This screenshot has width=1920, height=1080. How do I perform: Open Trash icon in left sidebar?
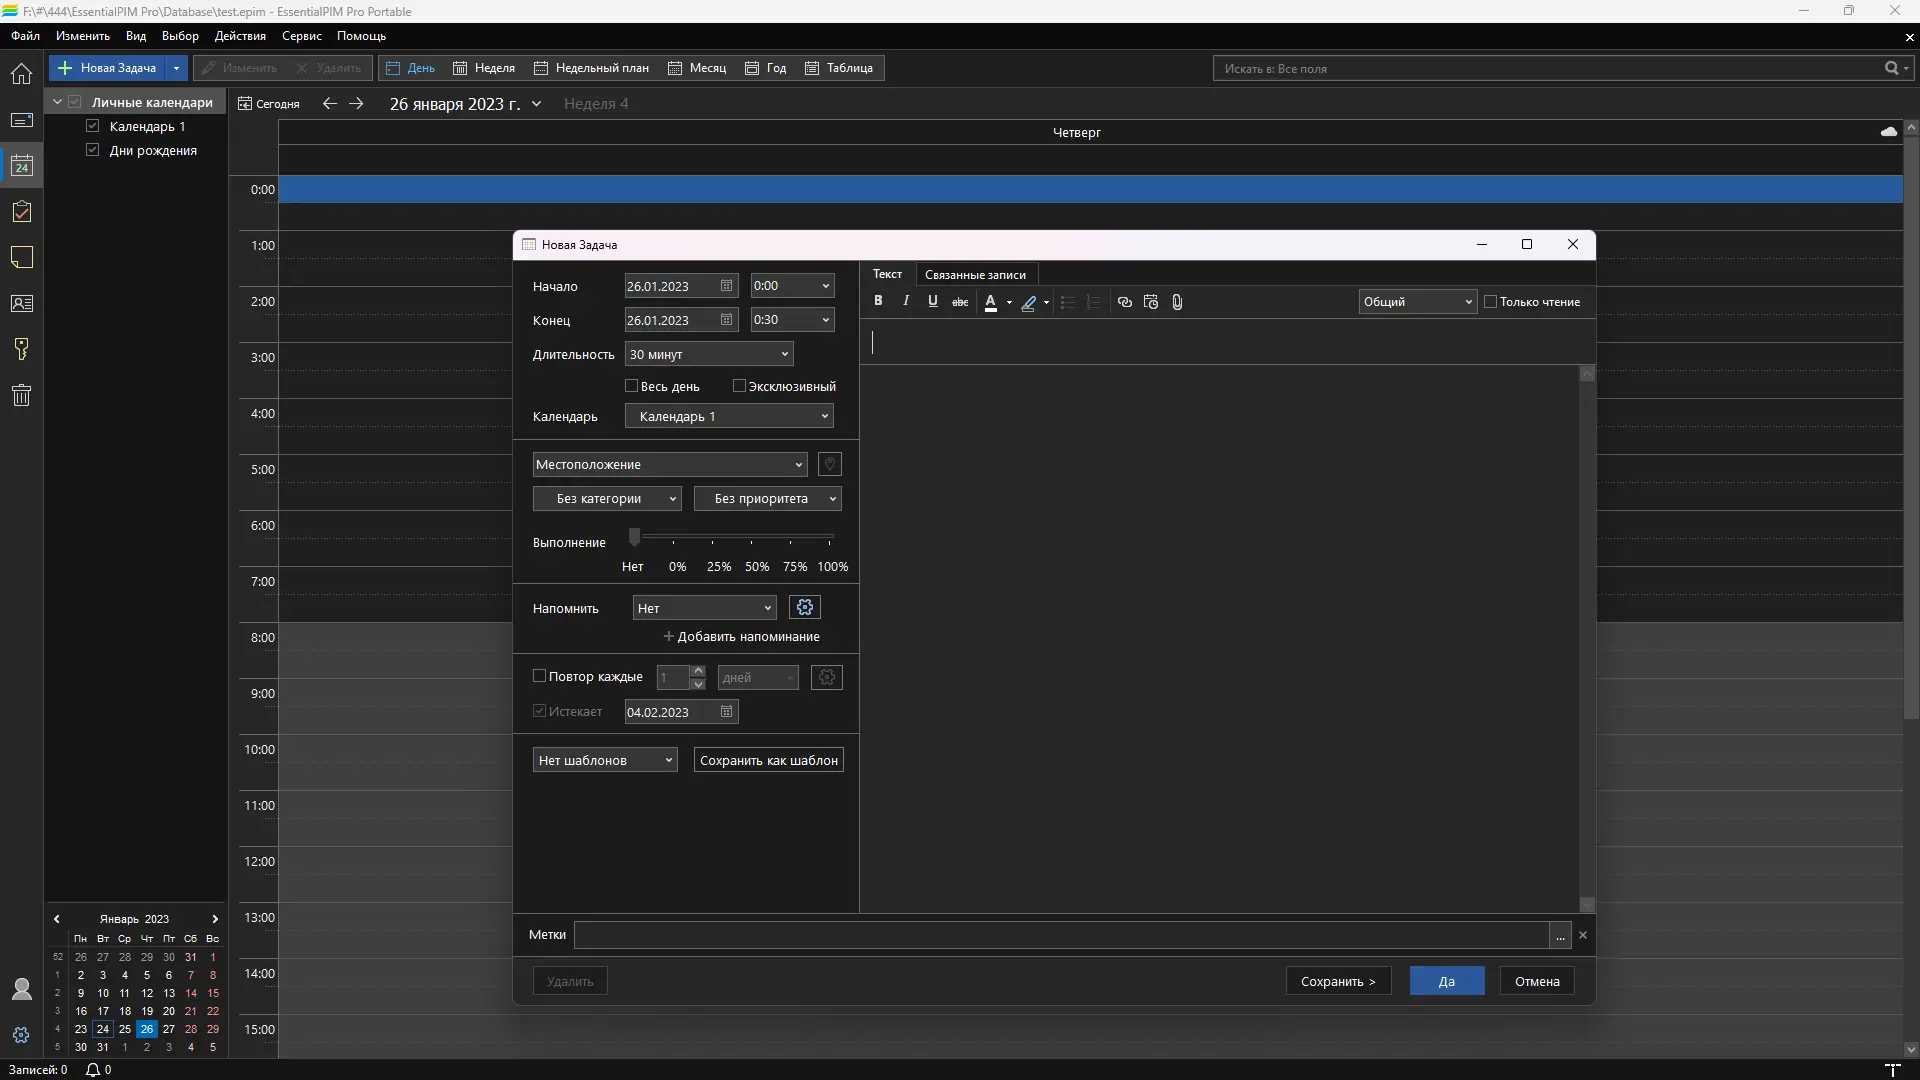[x=21, y=395]
